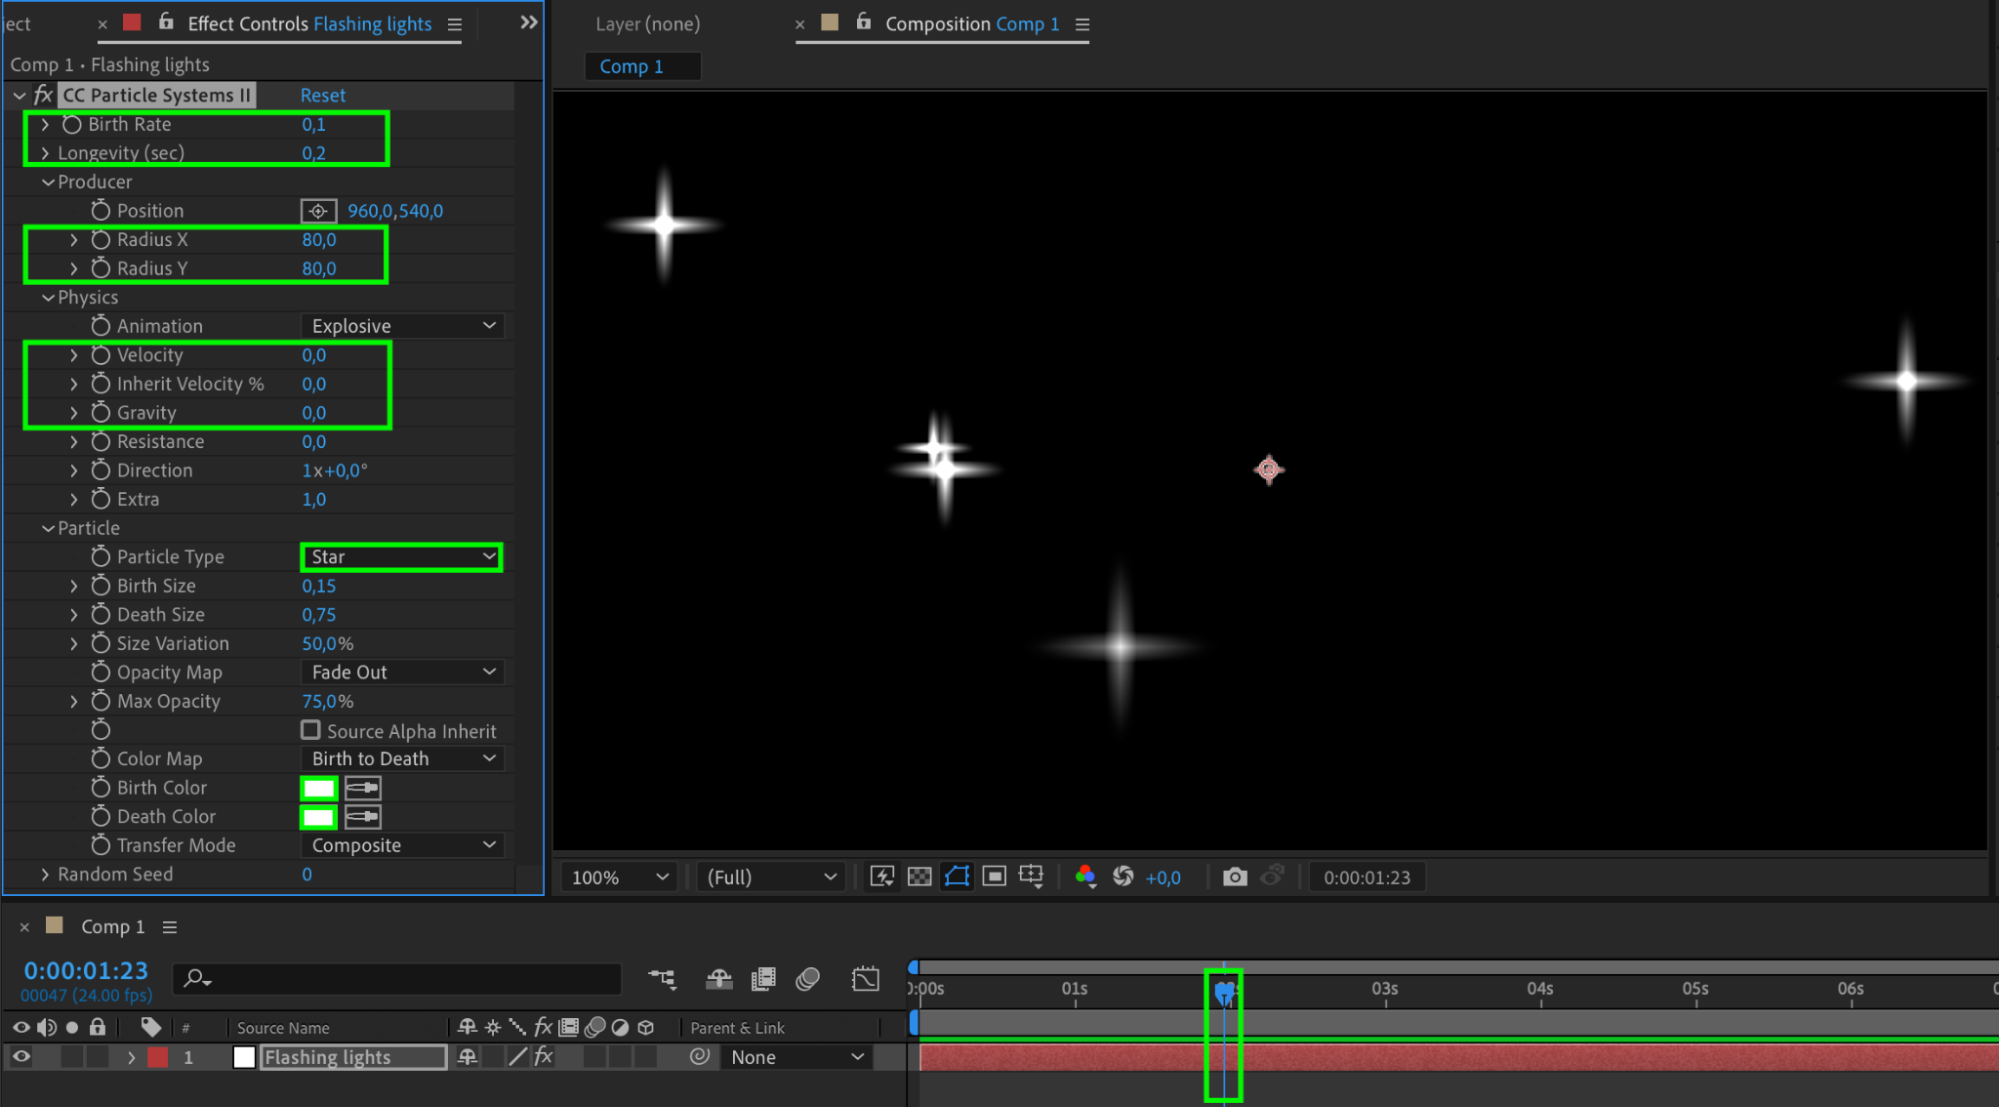1999x1107 pixels.
Task: Toggle the Region of Interest icon
Action: (994, 877)
